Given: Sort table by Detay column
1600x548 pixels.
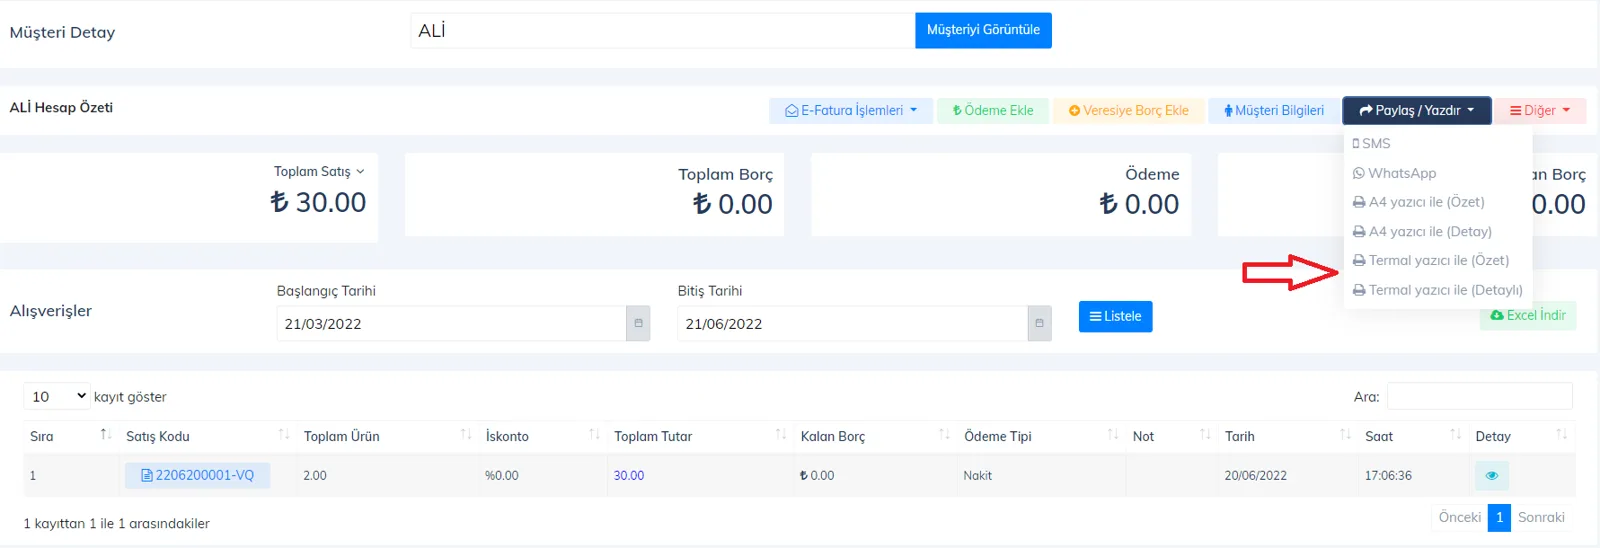Looking at the screenshot, I should (1522, 436).
